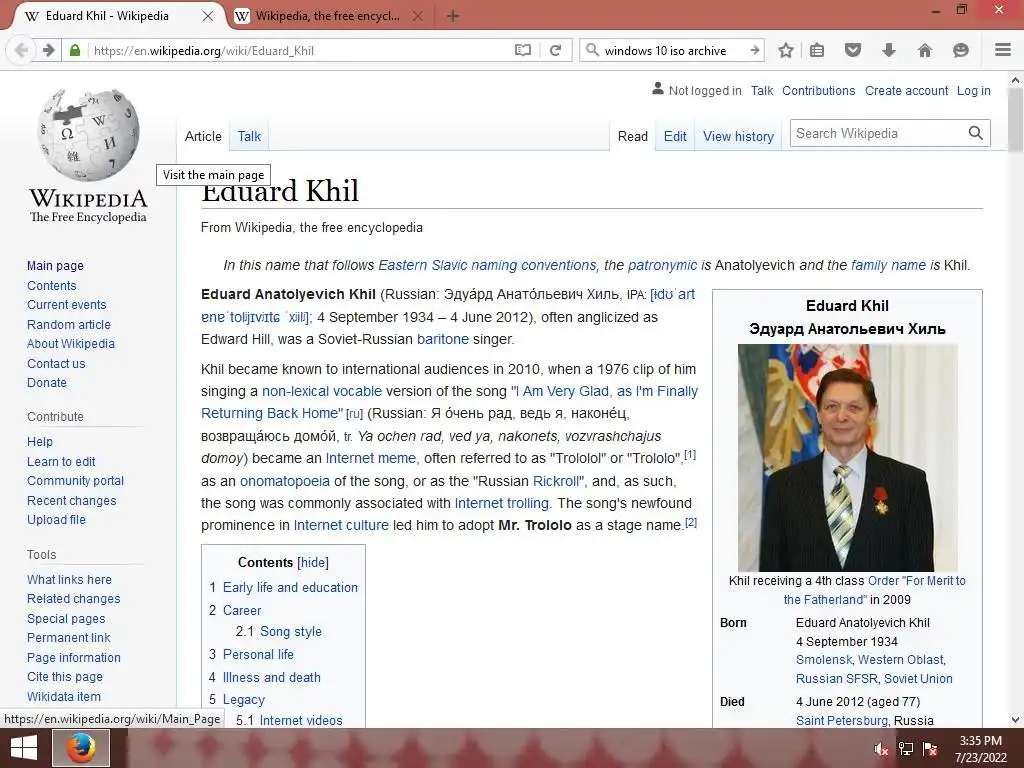Submit Firefox search with the arrow button
Screen dimensions: 1024x768
pos(754,50)
